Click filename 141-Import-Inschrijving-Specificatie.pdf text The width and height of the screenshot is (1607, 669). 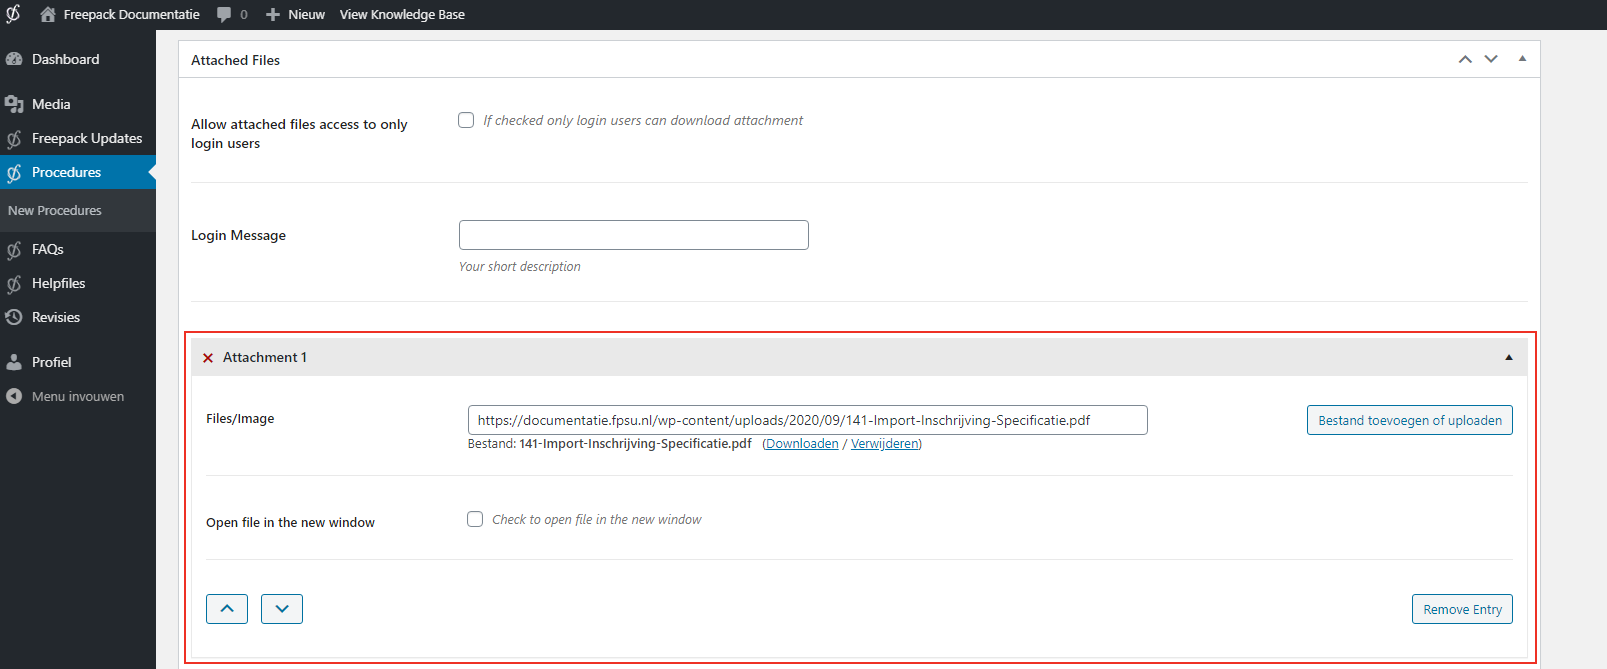[x=636, y=444]
